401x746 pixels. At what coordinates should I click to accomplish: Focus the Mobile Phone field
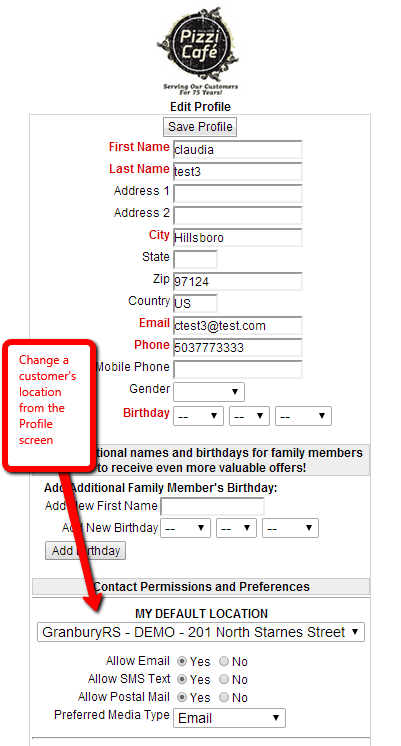pos(238,369)
